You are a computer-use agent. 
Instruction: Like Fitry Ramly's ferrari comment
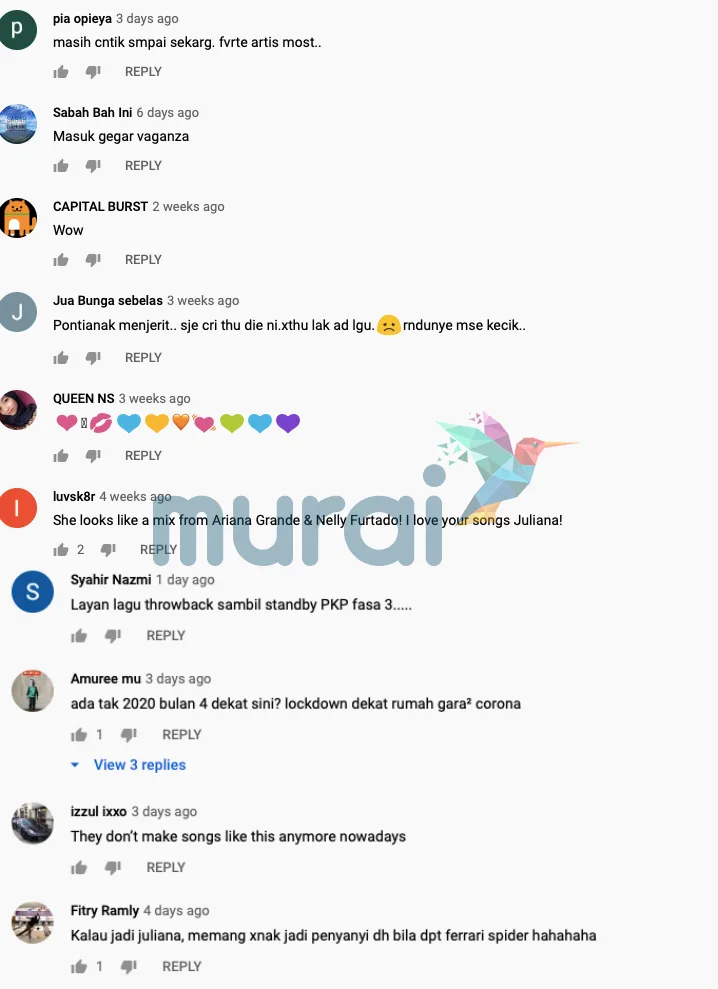pyautogui.click(x=79, y=967)
